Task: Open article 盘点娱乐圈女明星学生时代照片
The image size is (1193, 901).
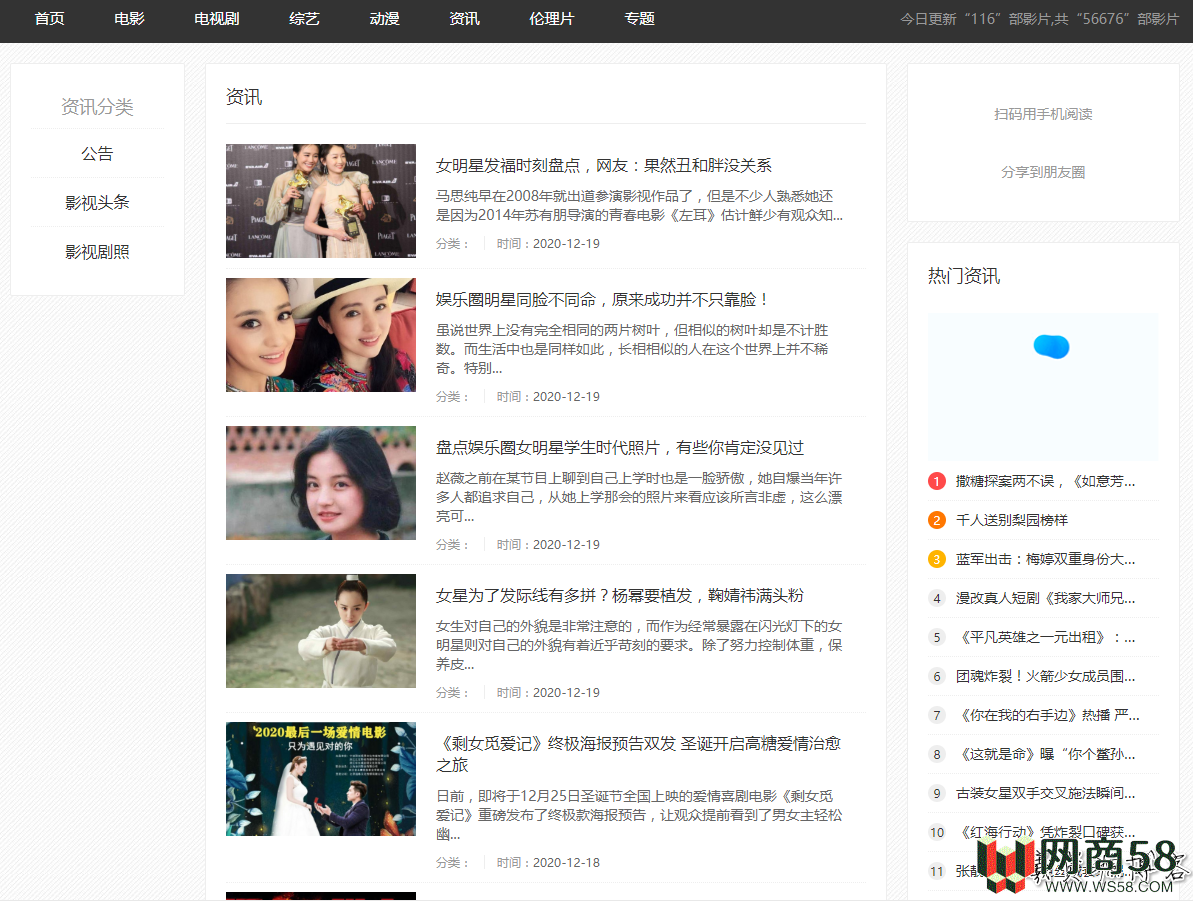Action: tap(619, 447)
